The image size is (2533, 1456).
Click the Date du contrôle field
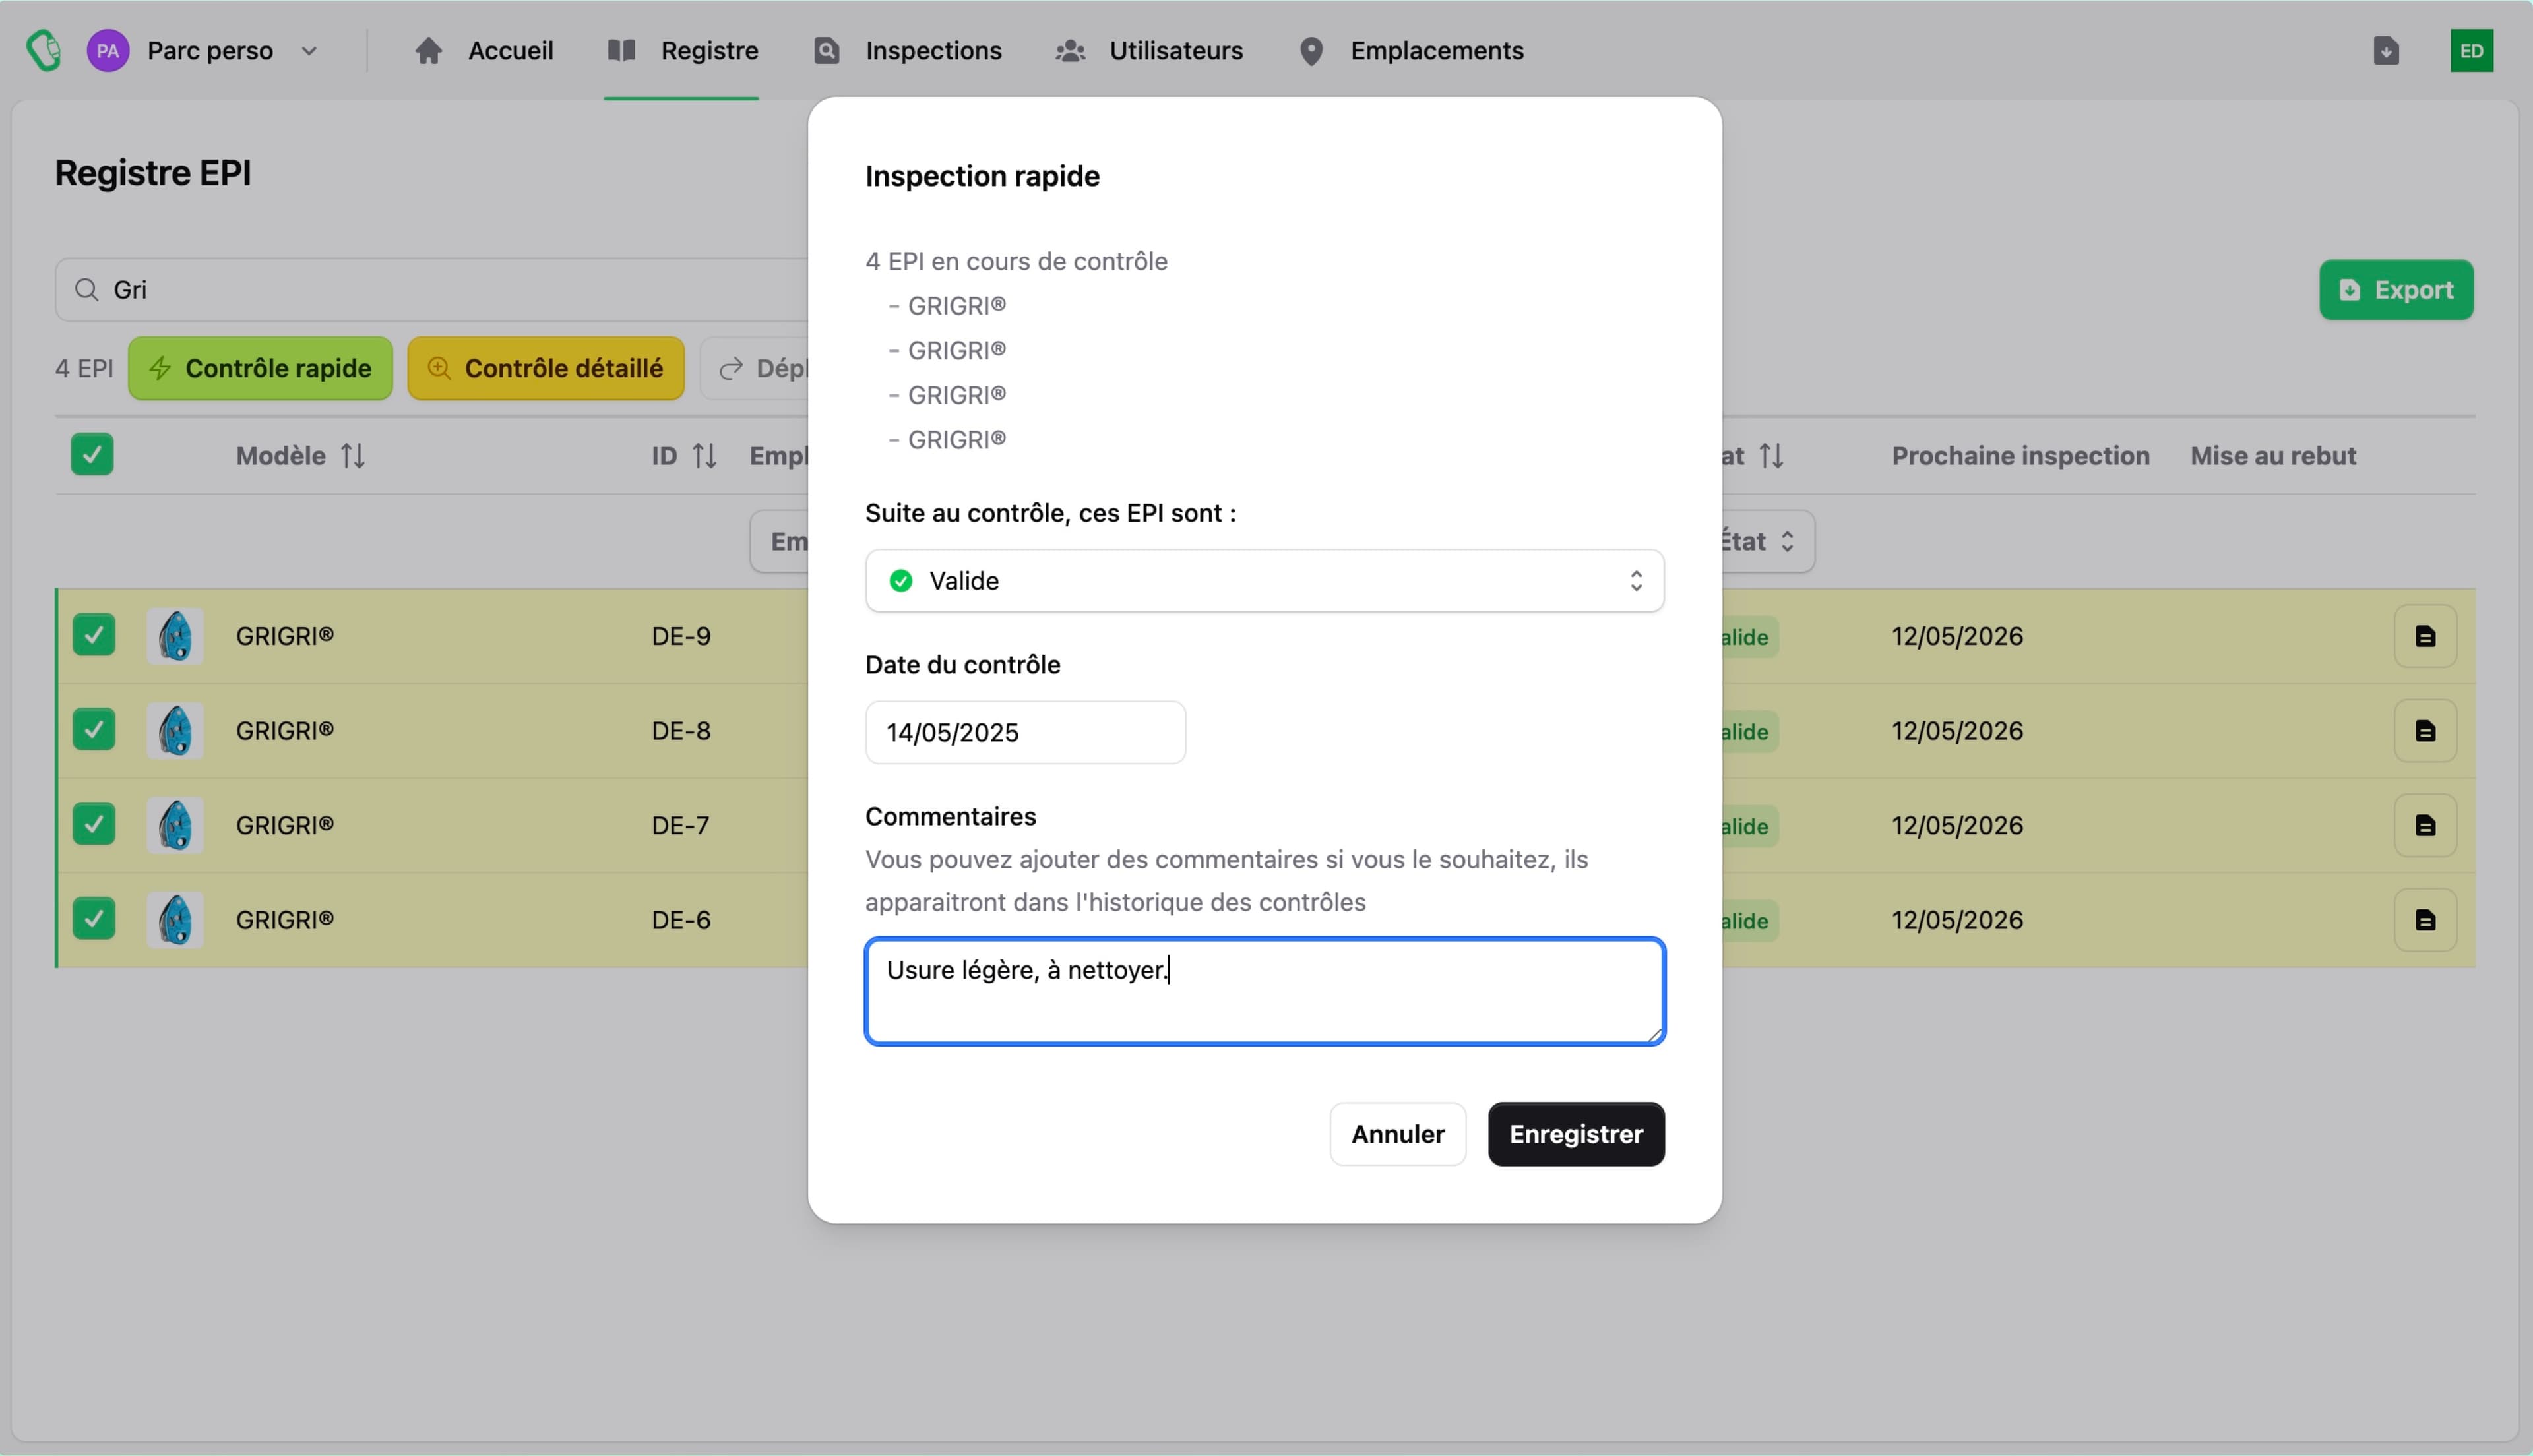click(x=1025, y=732)
